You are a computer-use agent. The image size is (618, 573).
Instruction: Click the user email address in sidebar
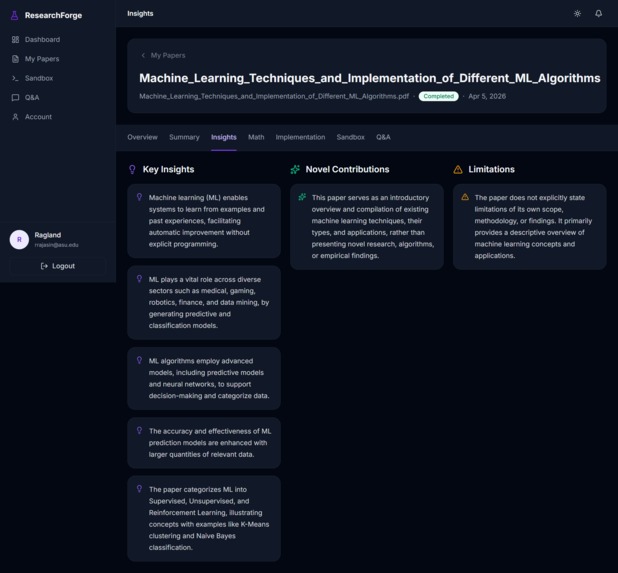[x=56, y=245]
